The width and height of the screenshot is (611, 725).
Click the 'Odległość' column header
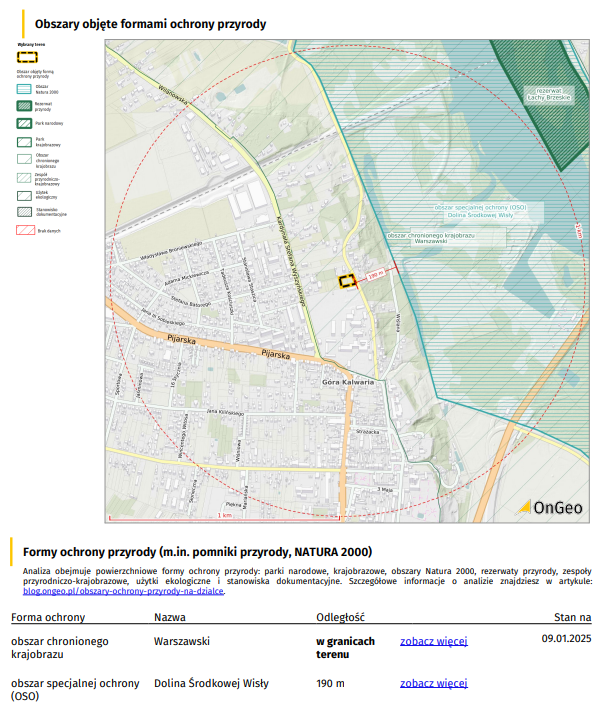(x=340, y=617)
